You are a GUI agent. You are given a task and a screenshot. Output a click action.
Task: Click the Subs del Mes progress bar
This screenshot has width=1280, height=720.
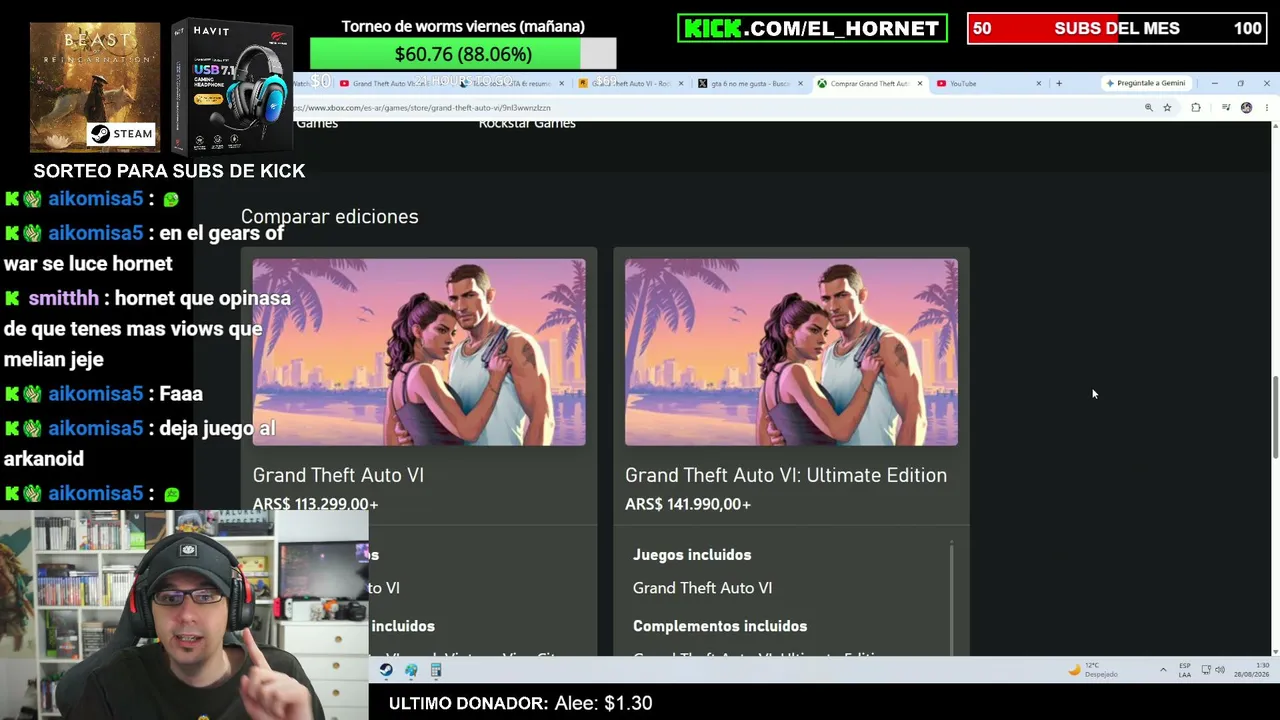click(1116, 28)
